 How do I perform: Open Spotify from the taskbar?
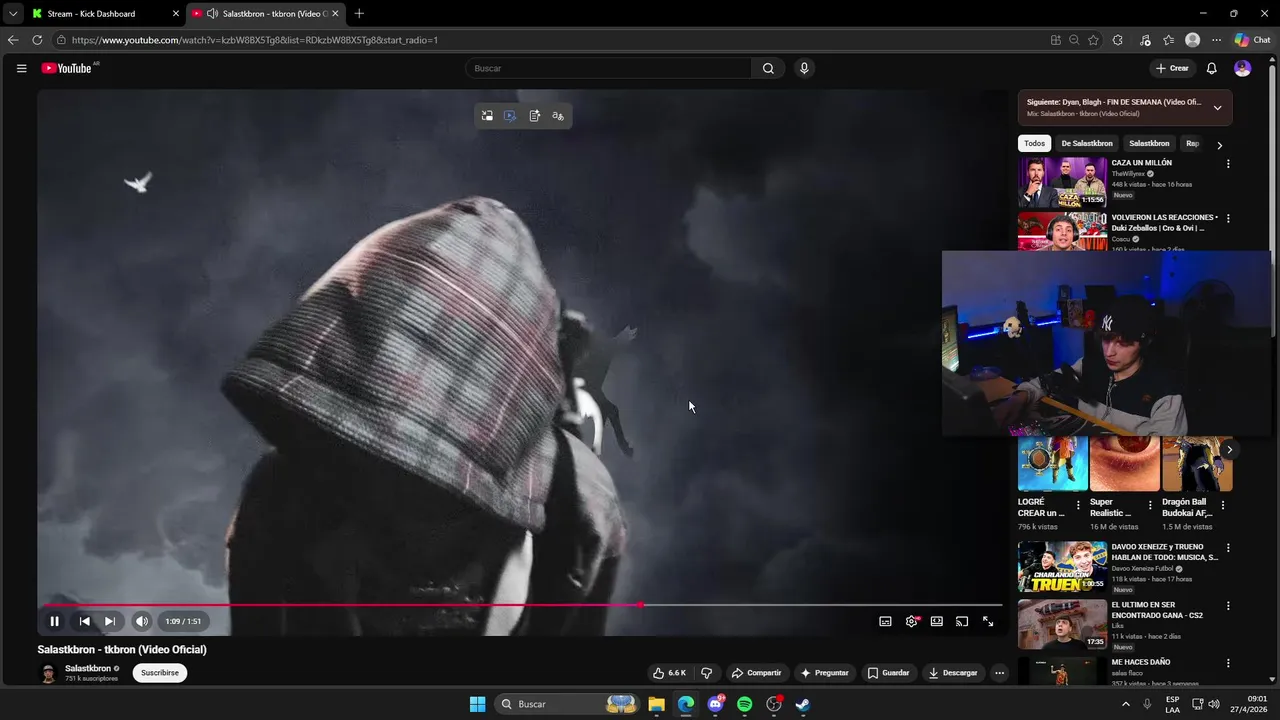pyautogui.click(x=745, y=704)
